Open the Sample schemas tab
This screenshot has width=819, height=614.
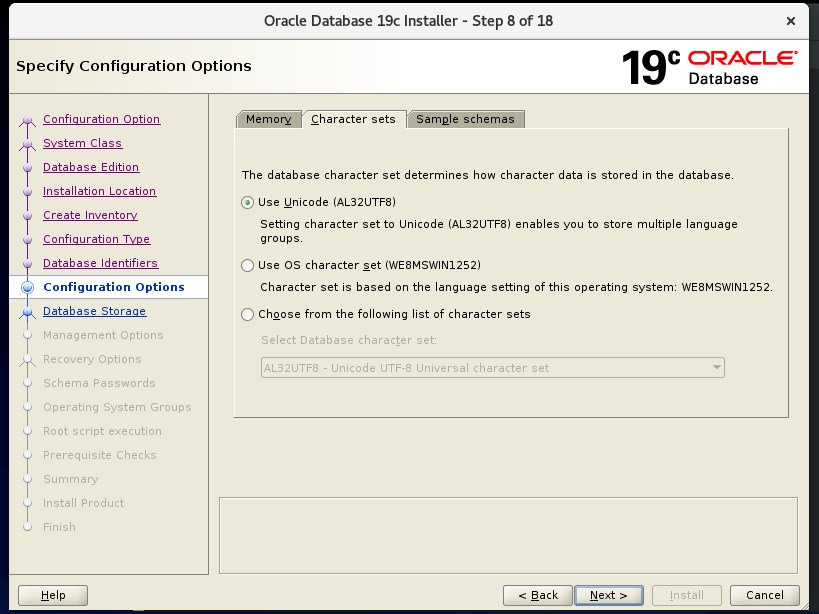(465, 119)
